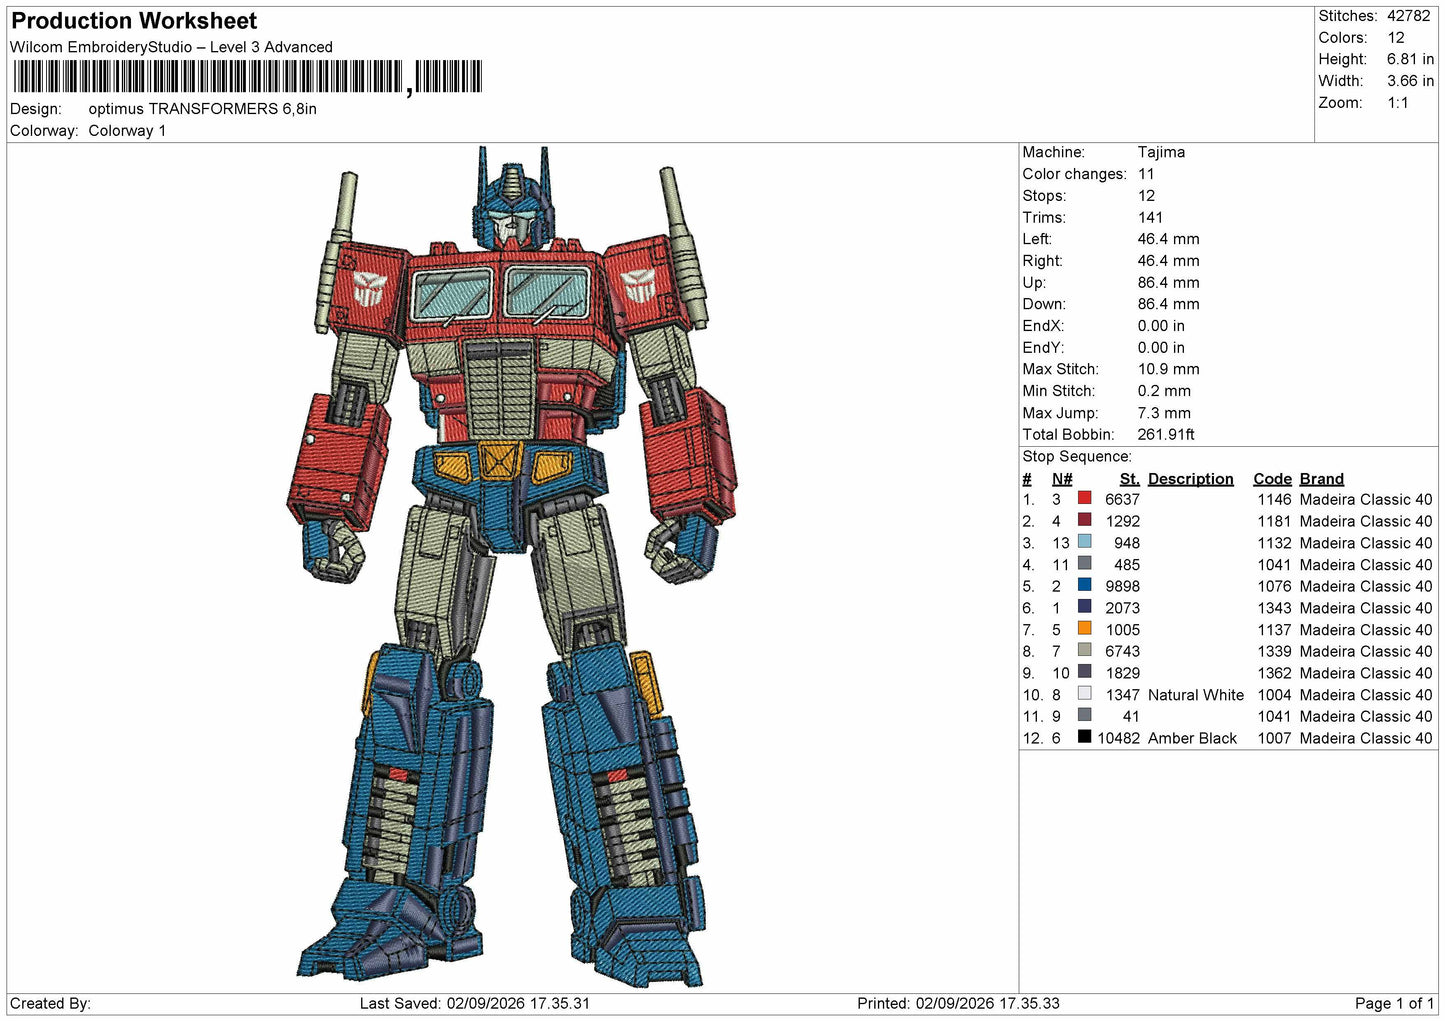Screen dimensions: 1445x1021
Task: Click the beige swatch in stop 8
Action: [1084, 650]
